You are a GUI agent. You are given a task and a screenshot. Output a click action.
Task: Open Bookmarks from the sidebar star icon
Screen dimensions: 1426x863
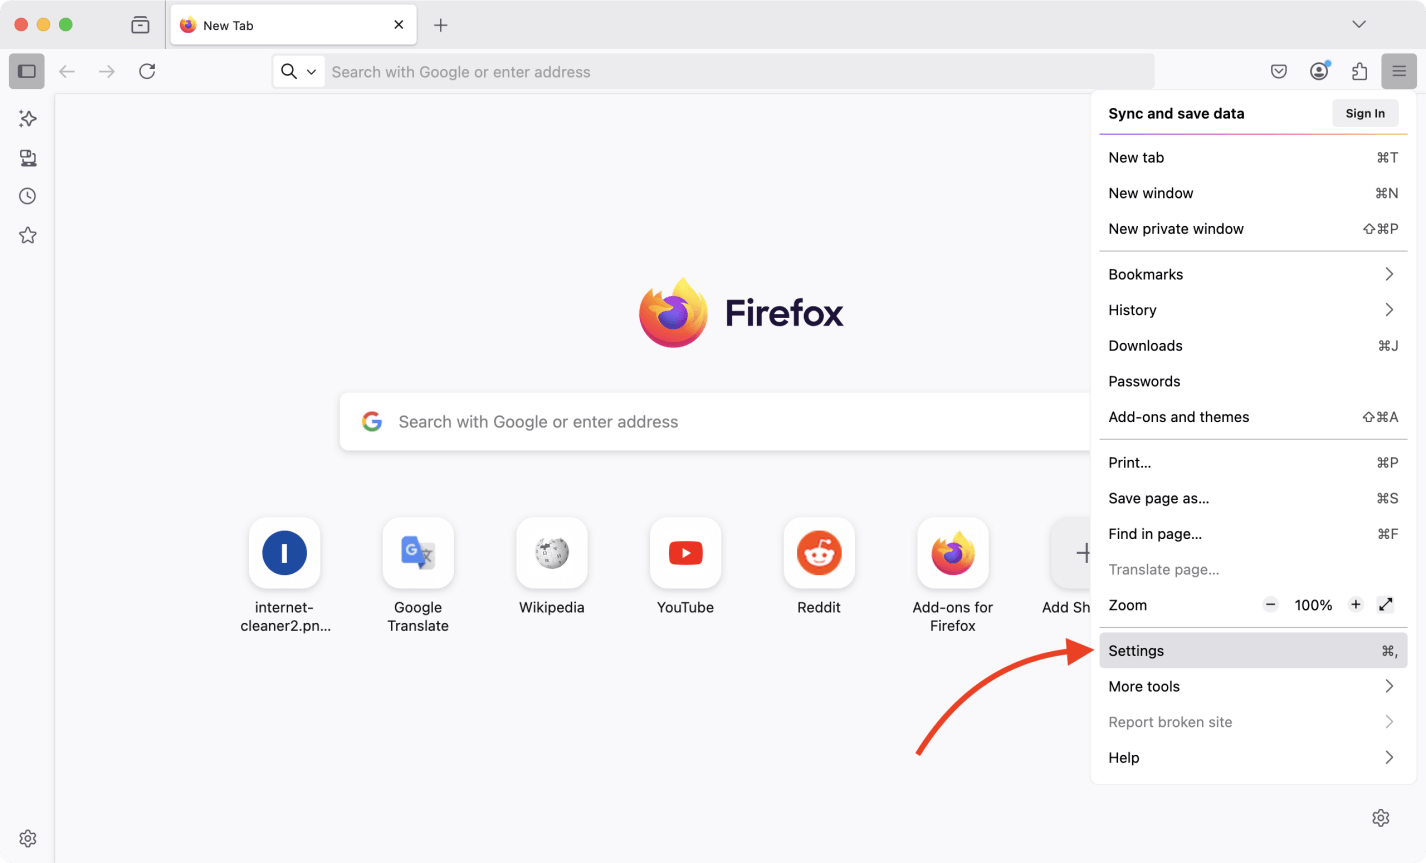[x=27, y=235]
